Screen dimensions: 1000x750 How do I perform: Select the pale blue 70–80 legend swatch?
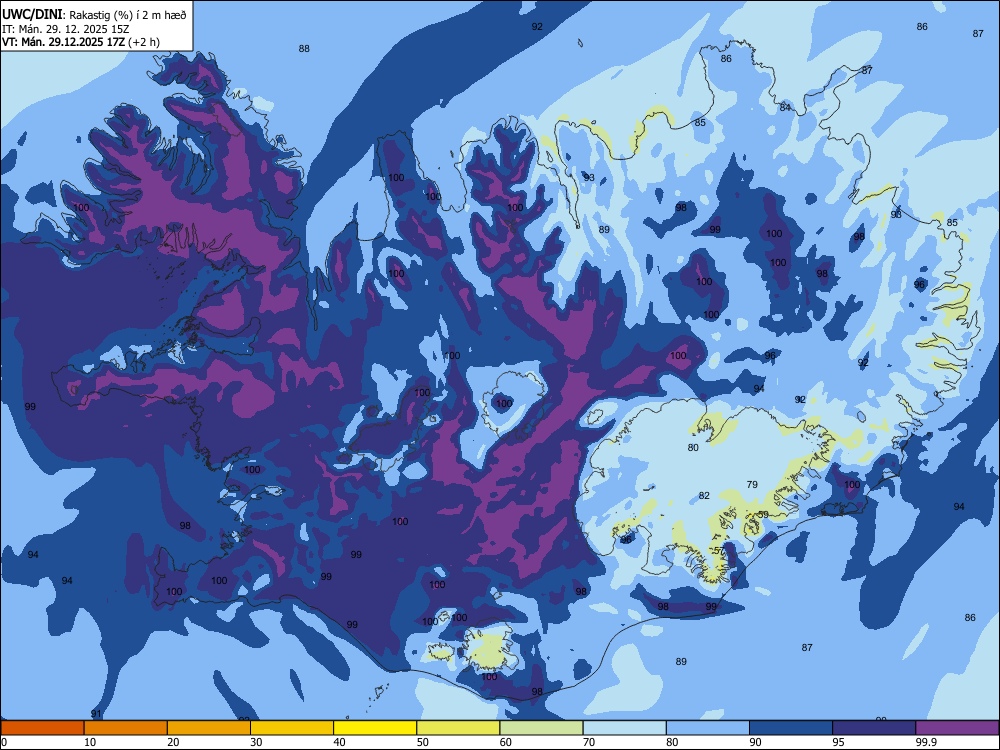[624, 728]
